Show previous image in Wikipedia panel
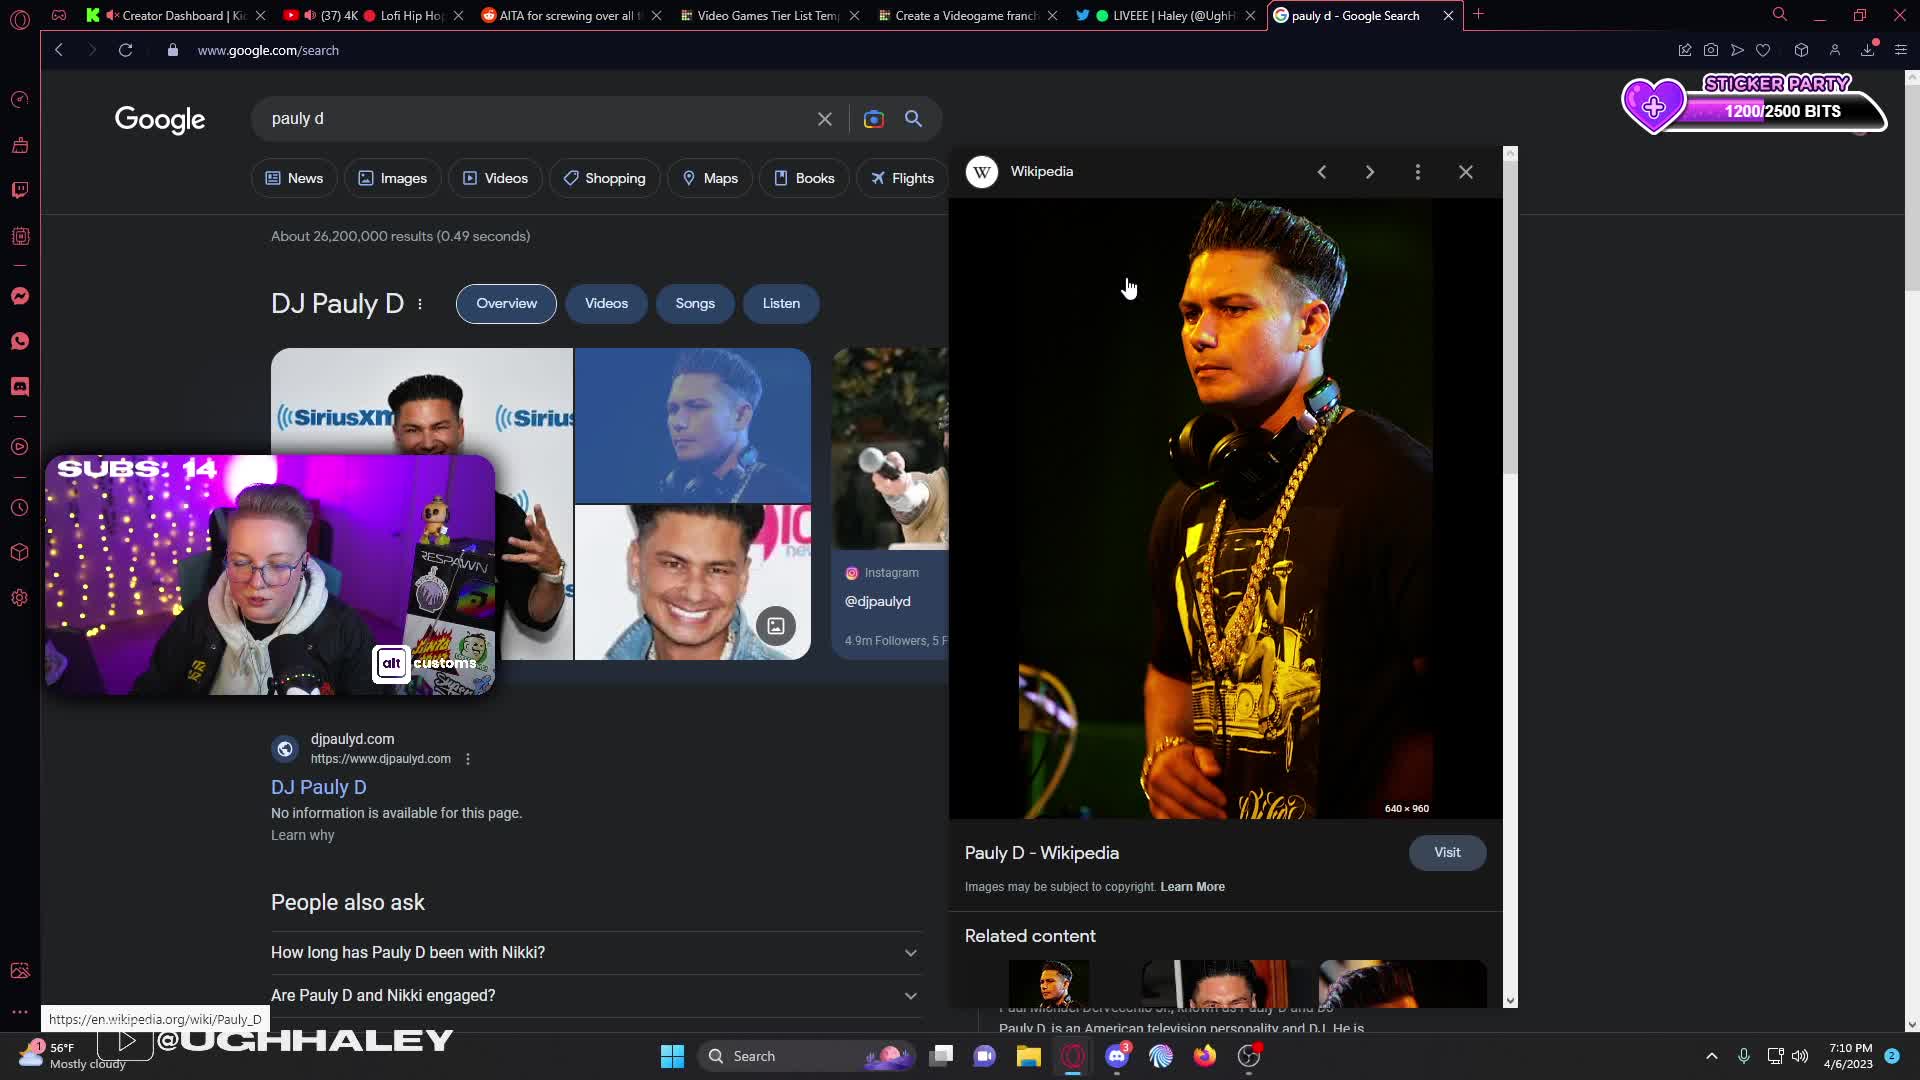 click(x=1322, y=172)
